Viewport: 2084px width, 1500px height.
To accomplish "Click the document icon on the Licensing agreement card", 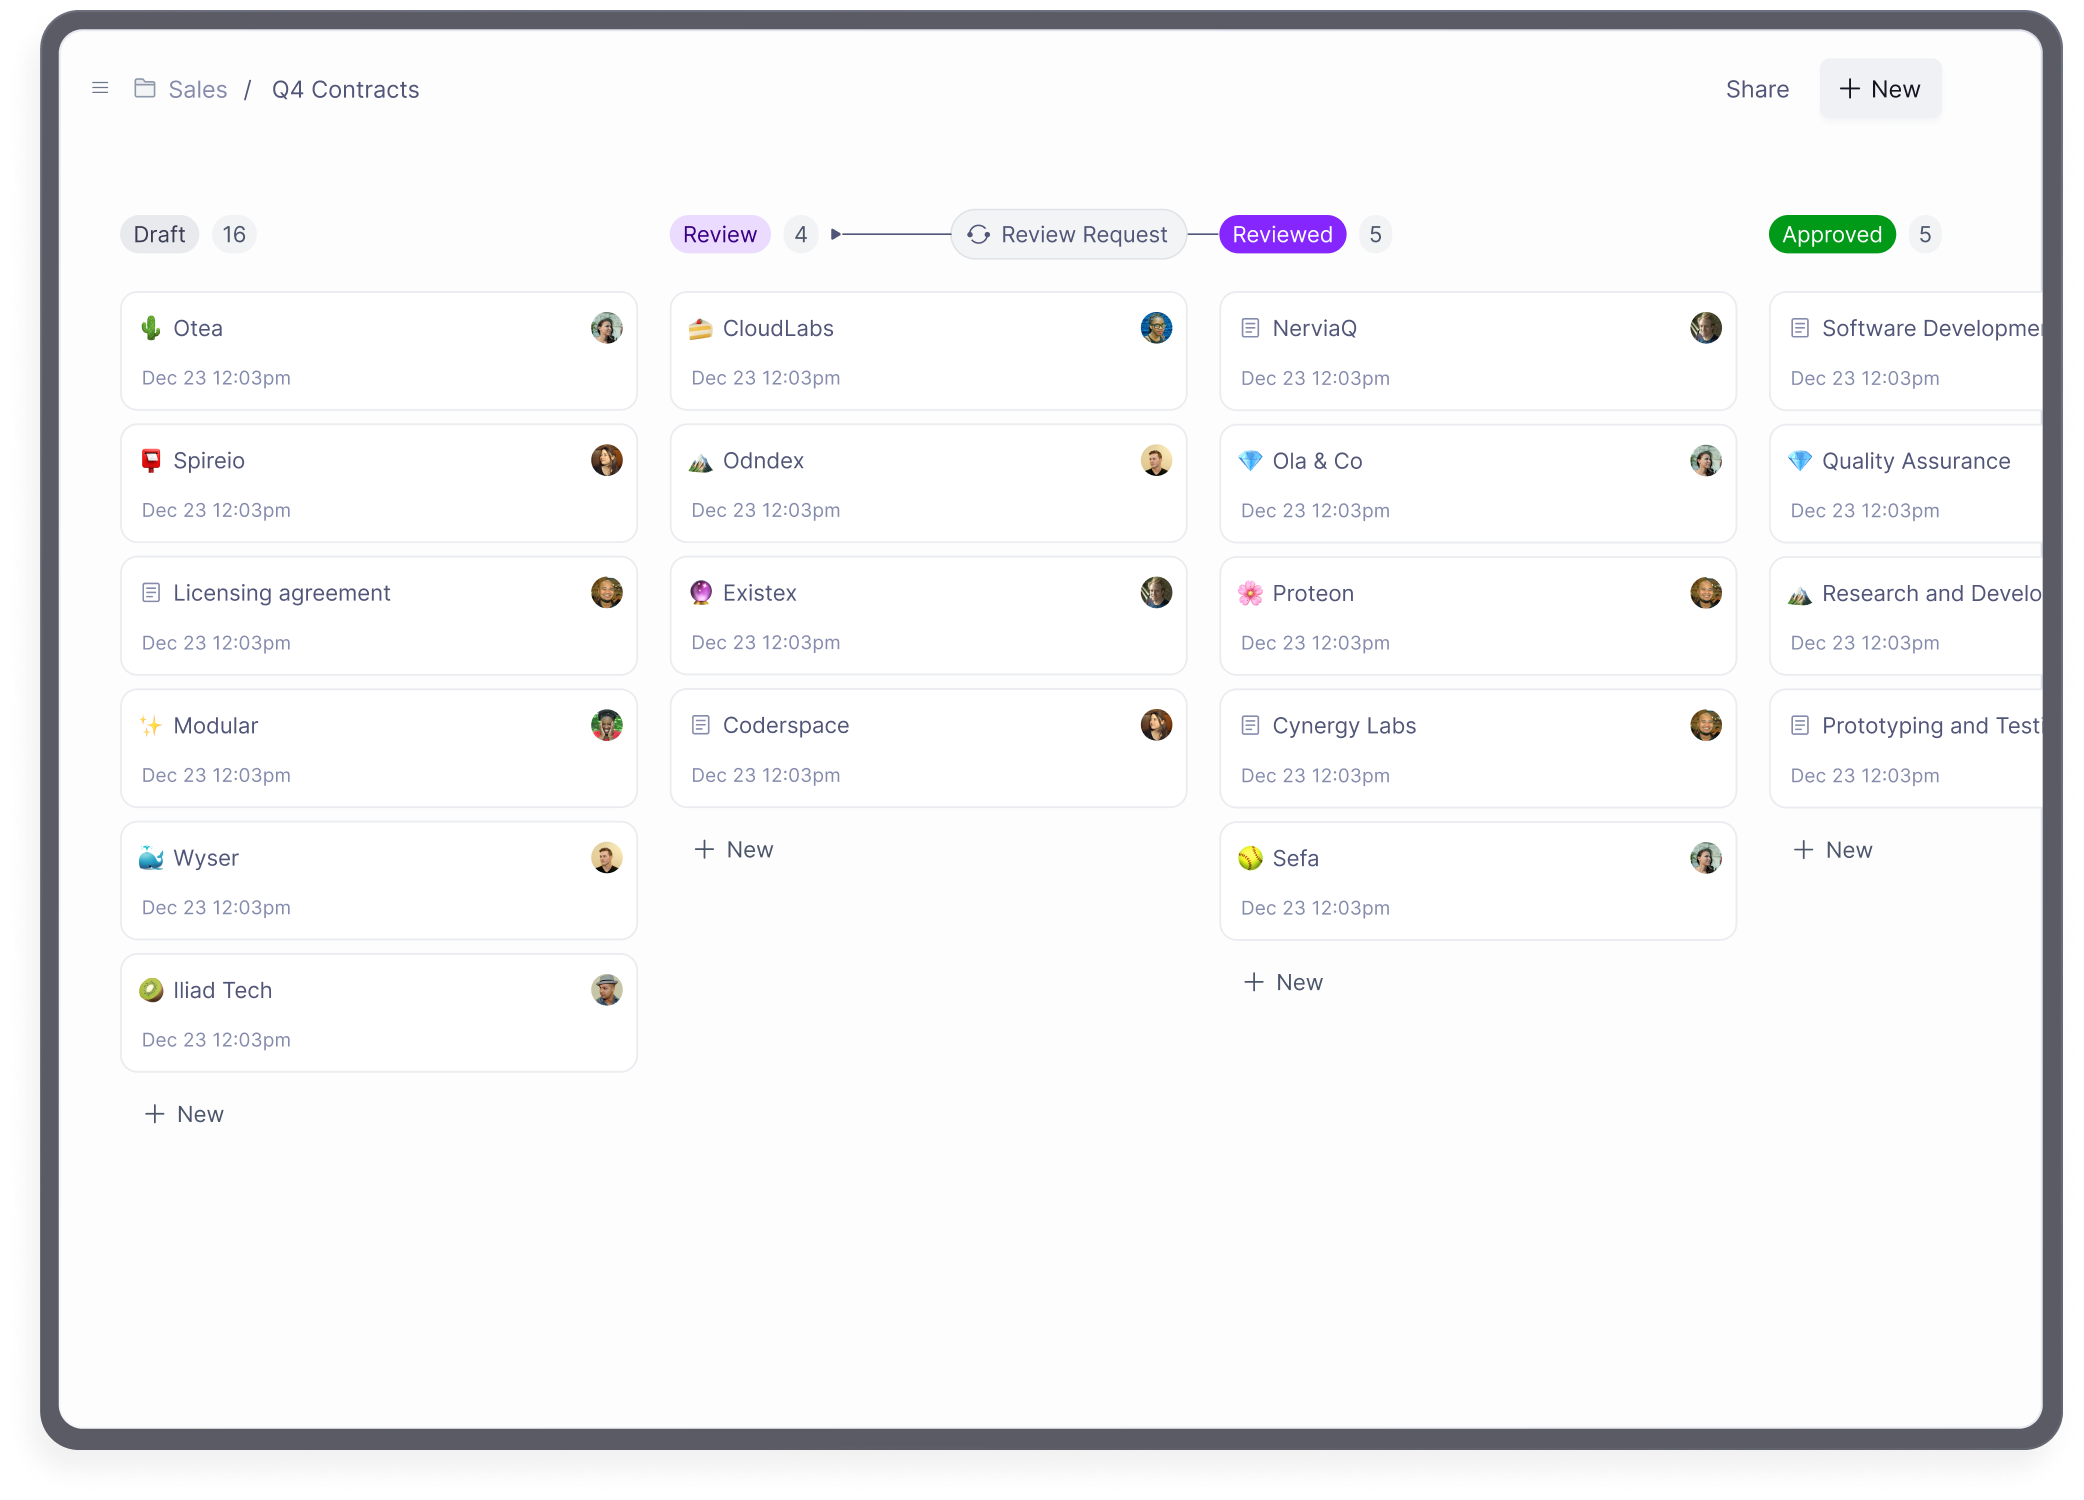I will [151, 592].
